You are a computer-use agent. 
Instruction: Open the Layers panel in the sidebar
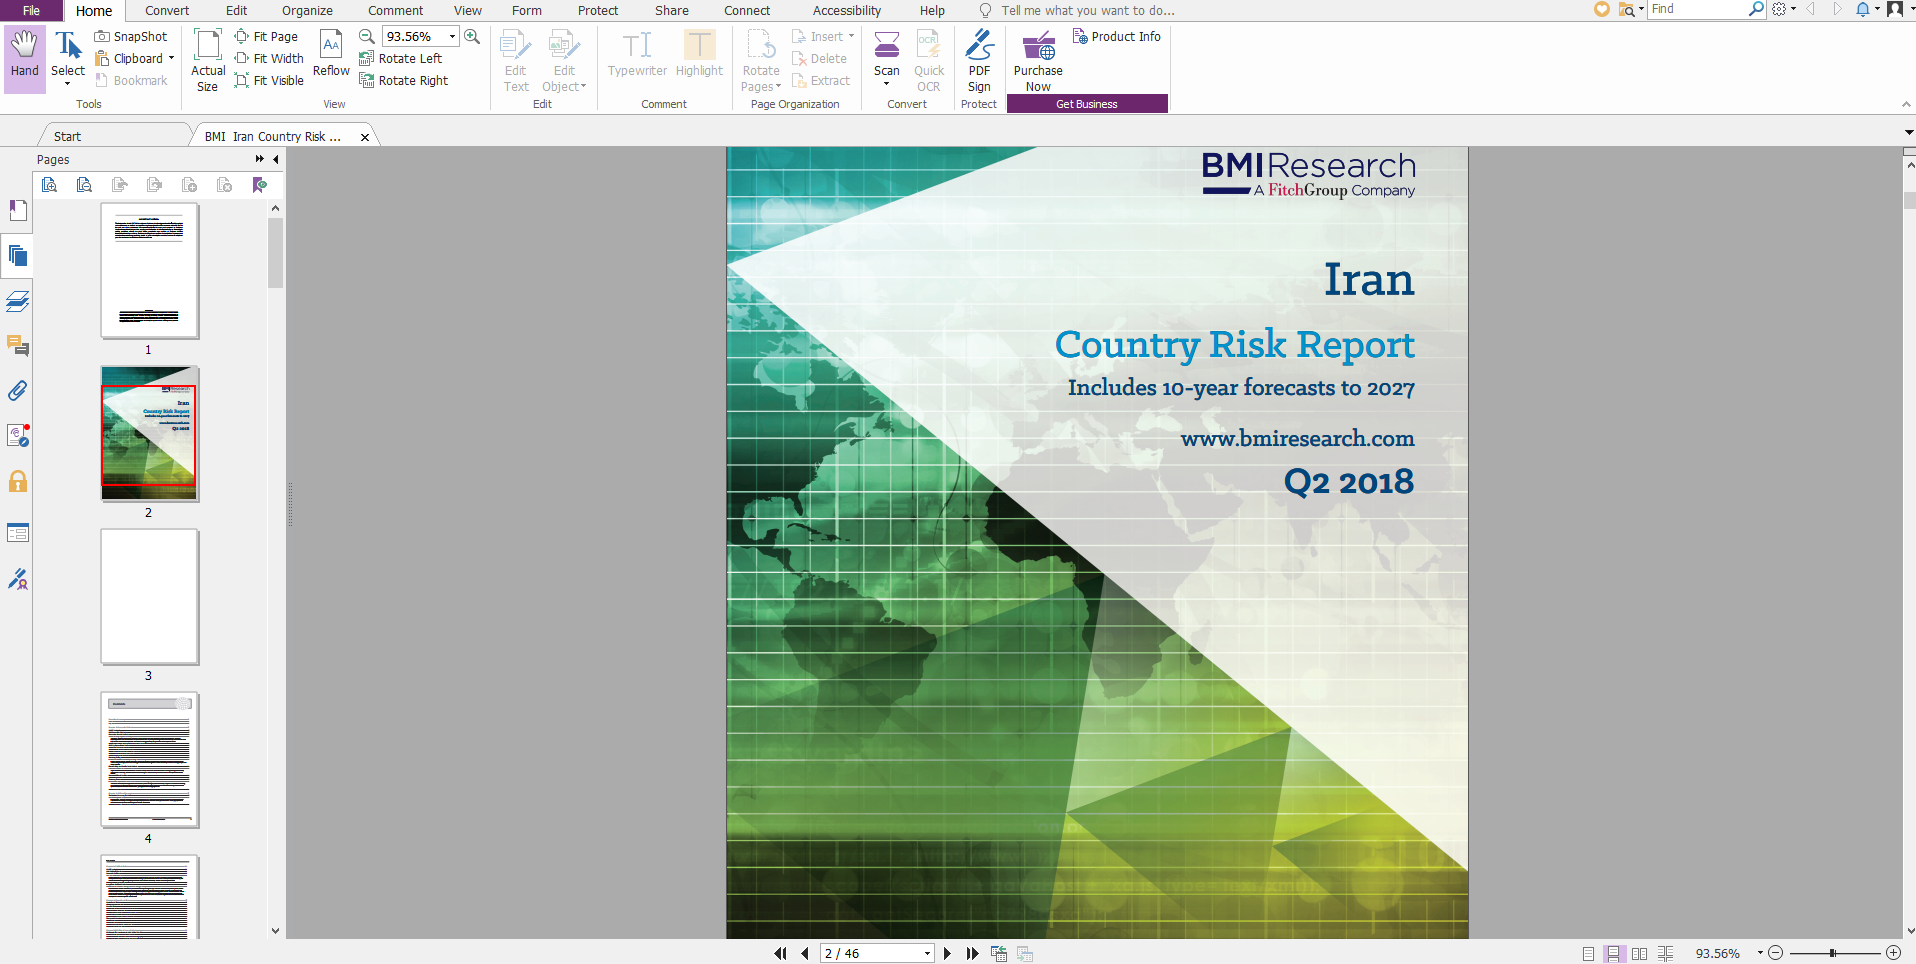pos(17,301)
